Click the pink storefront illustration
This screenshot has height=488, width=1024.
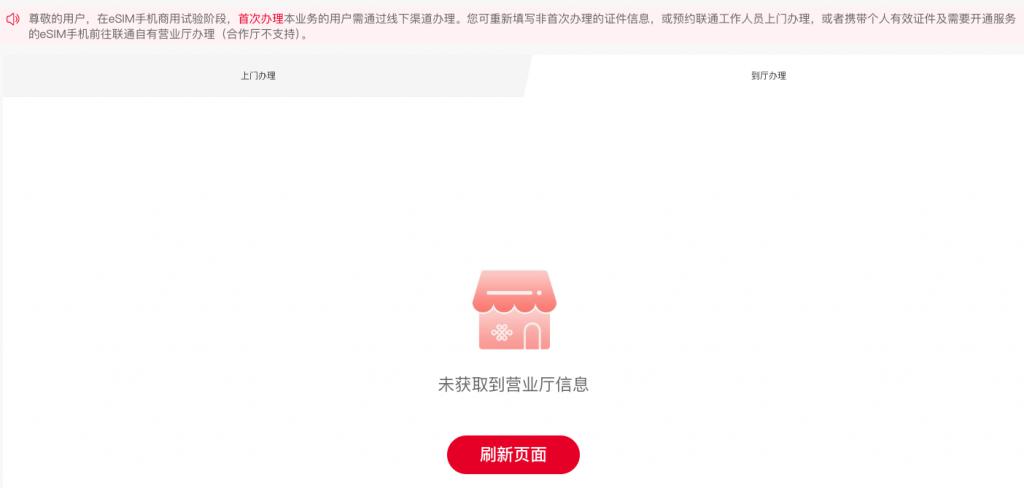(x=515, y=310)
